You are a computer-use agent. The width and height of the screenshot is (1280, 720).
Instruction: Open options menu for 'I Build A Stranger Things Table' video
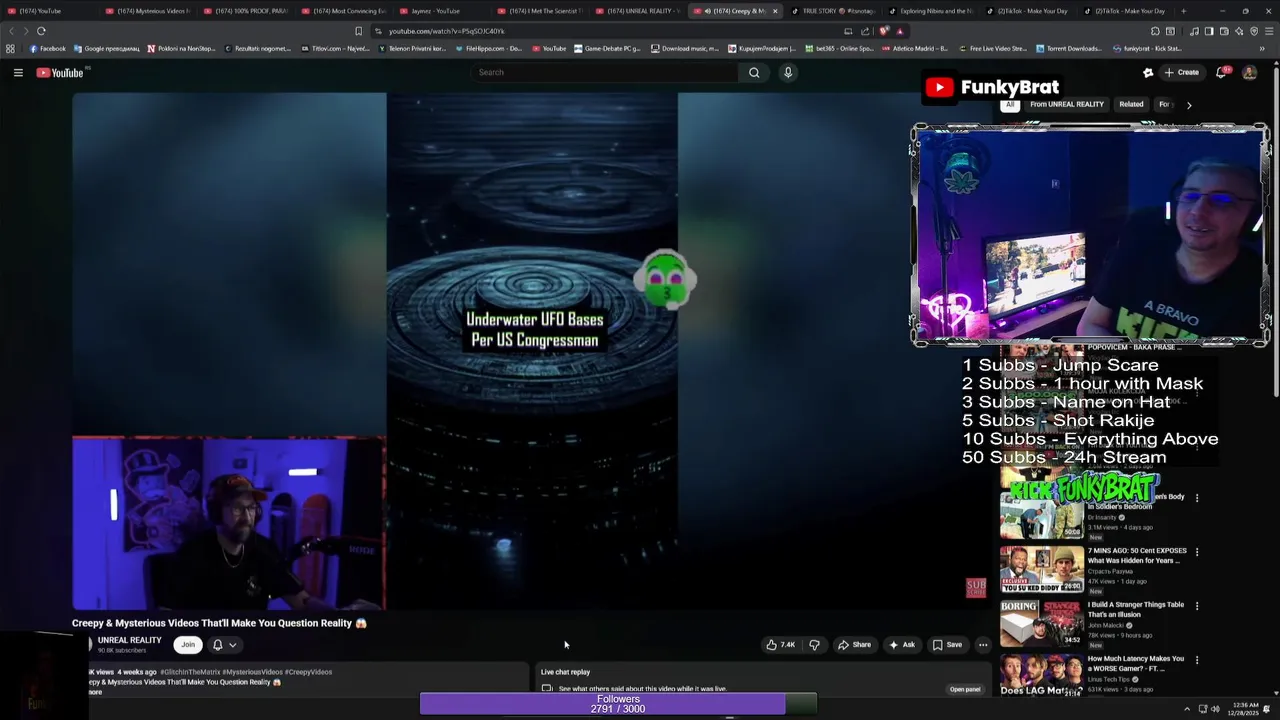1197,605
